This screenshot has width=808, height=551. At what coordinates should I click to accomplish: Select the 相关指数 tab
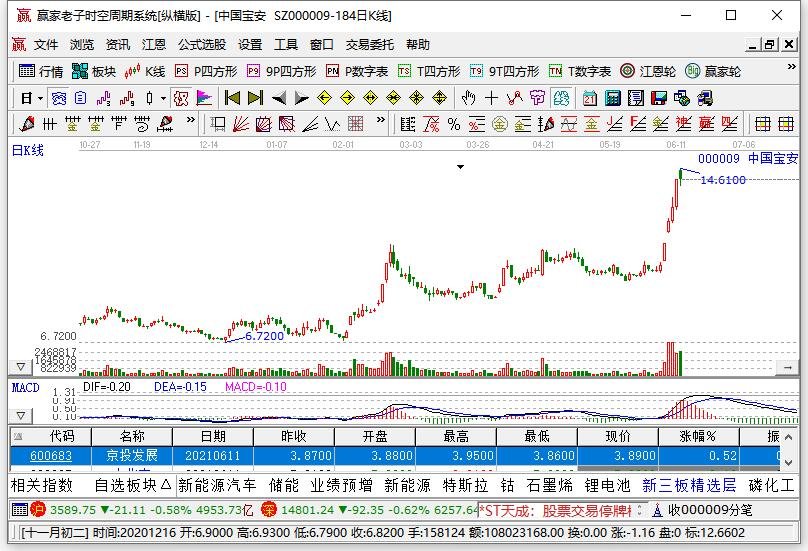[41, 485]
